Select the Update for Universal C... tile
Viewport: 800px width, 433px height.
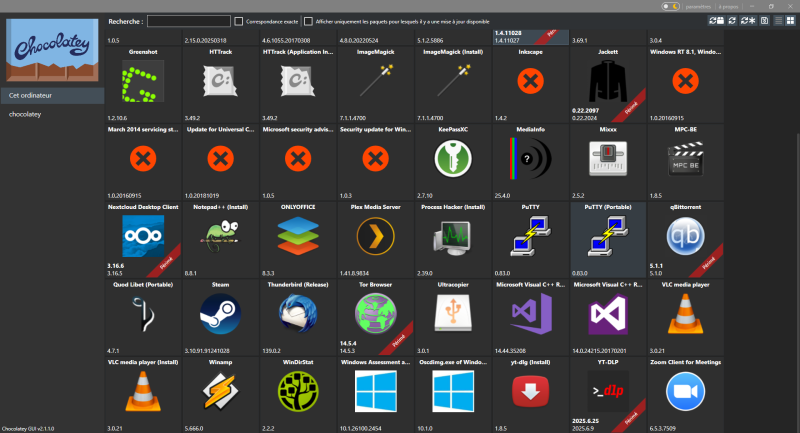point(220,162)
